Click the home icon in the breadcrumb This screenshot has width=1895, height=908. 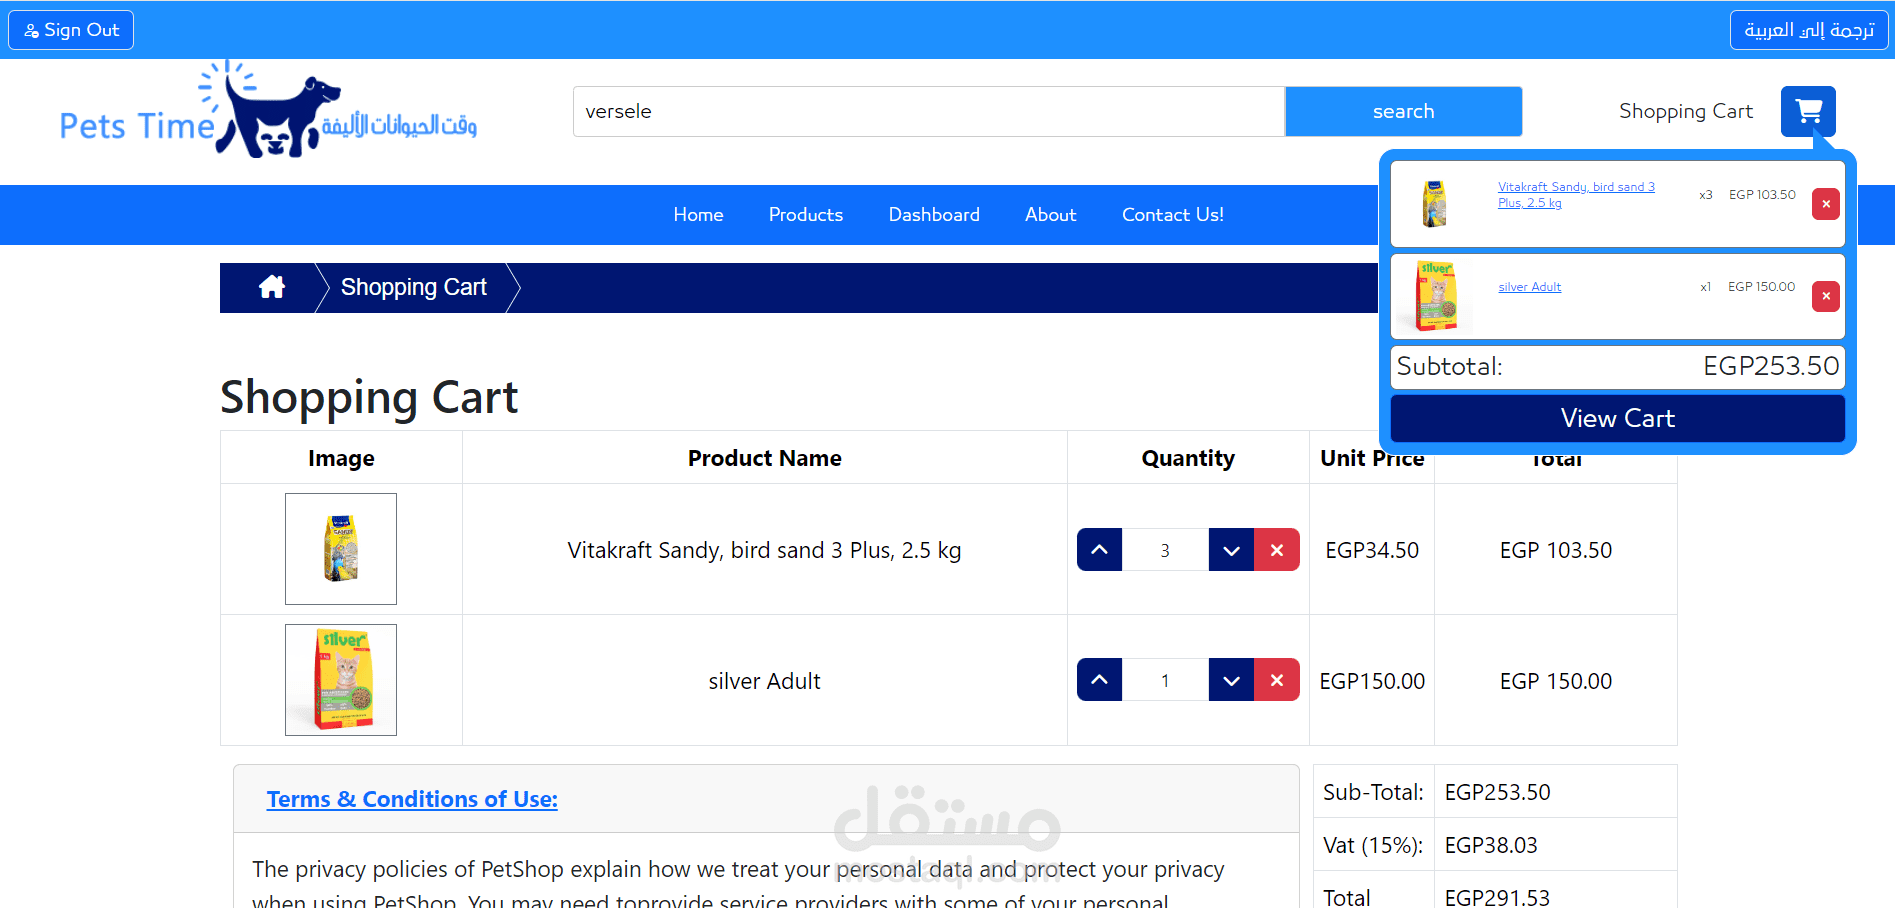(272, 288)
